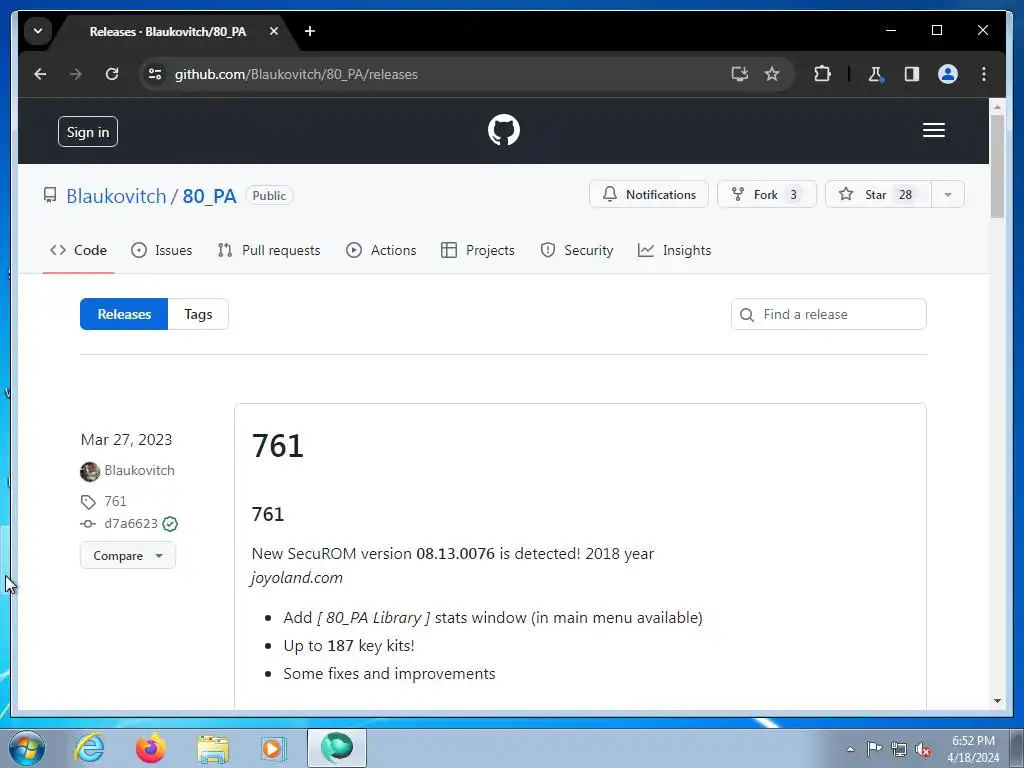Click the page vertical scrollbar thumb
Image resolution: width=1024 pixels, height=768 pixels.
point(997,167)
